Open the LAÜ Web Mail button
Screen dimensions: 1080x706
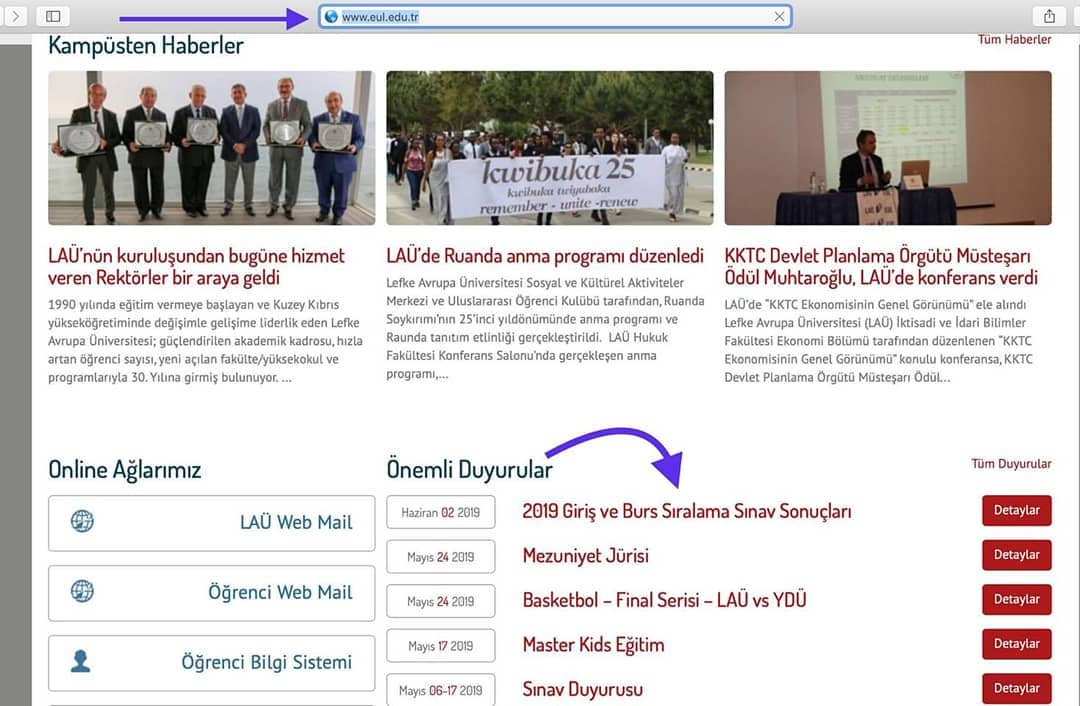pos(211,523)
